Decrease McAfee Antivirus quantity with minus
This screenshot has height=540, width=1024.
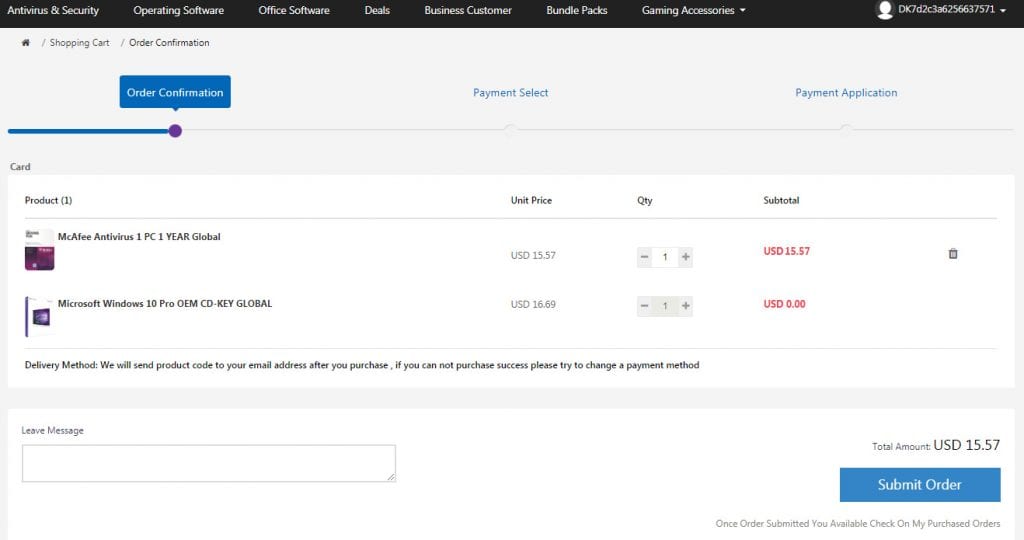645,257
